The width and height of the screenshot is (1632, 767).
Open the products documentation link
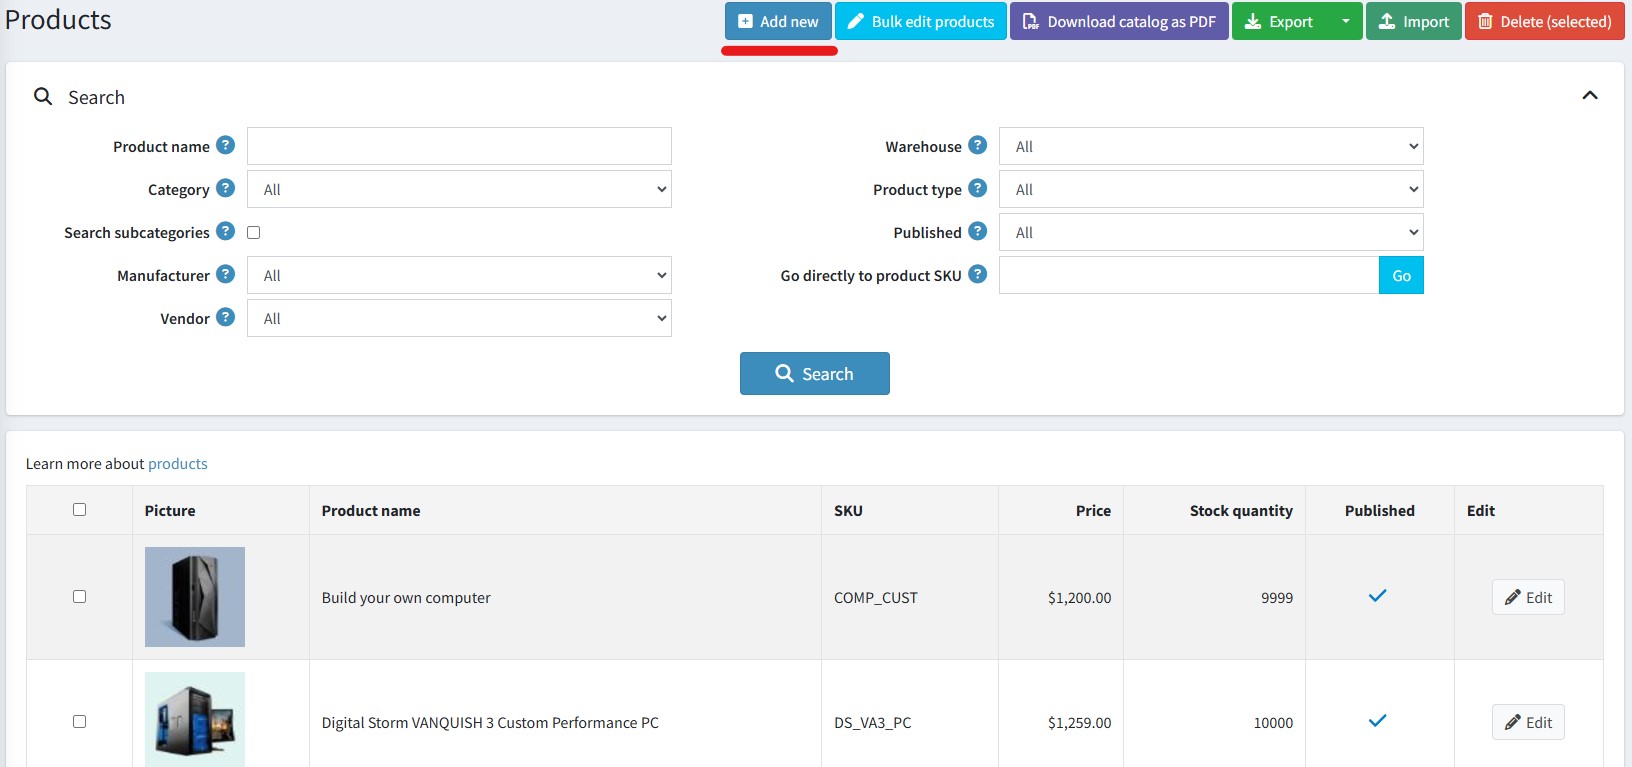coord(178,464)
